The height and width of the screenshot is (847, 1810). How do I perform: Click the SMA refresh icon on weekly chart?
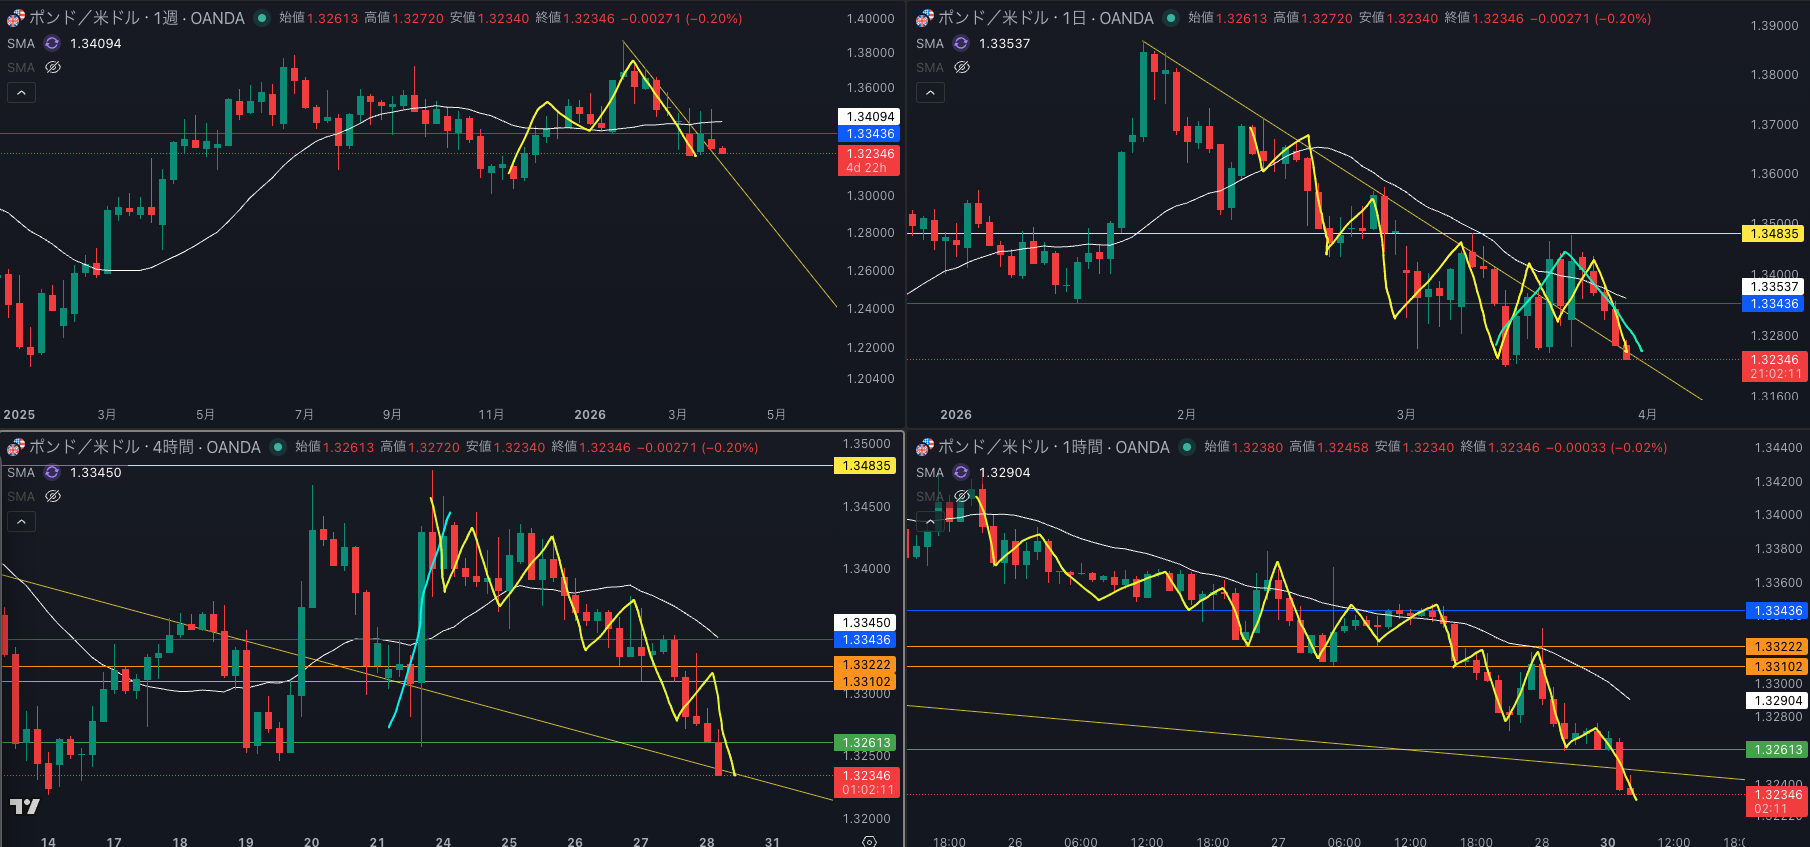(x=52, y=43)
